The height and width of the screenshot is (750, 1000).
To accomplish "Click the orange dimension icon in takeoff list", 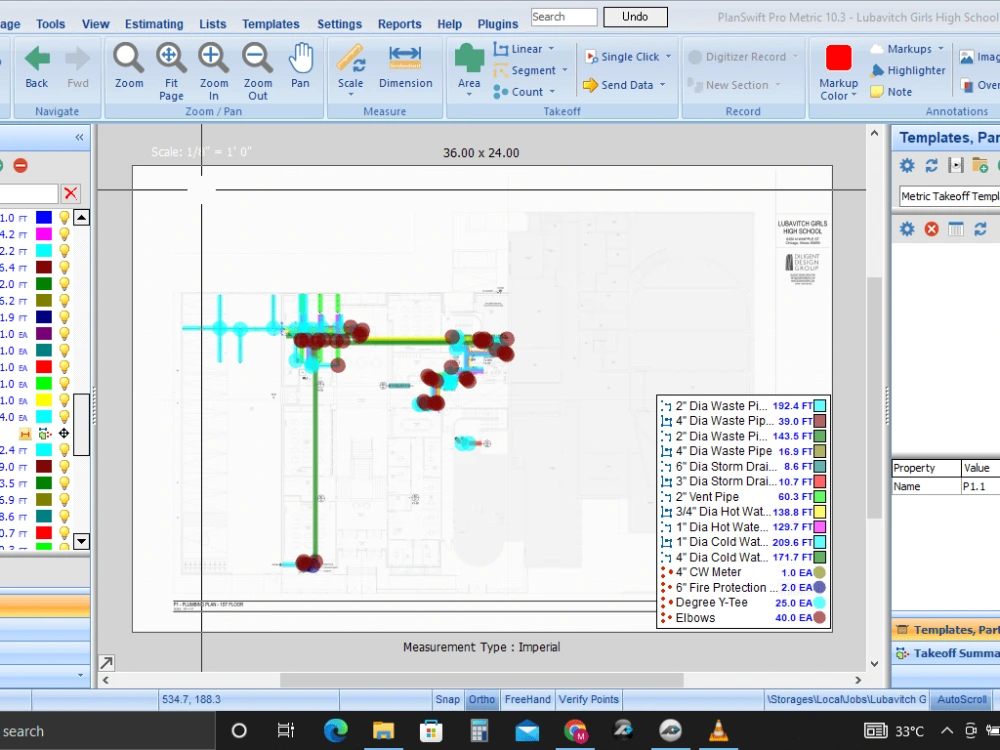I will [25, 434].
